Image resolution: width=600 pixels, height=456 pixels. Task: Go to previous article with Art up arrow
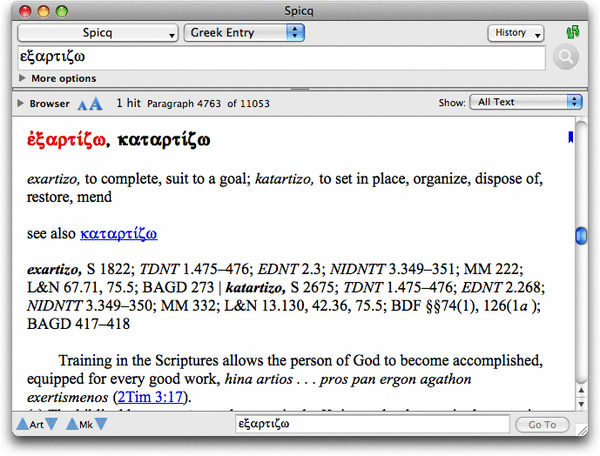click(23, 423)
